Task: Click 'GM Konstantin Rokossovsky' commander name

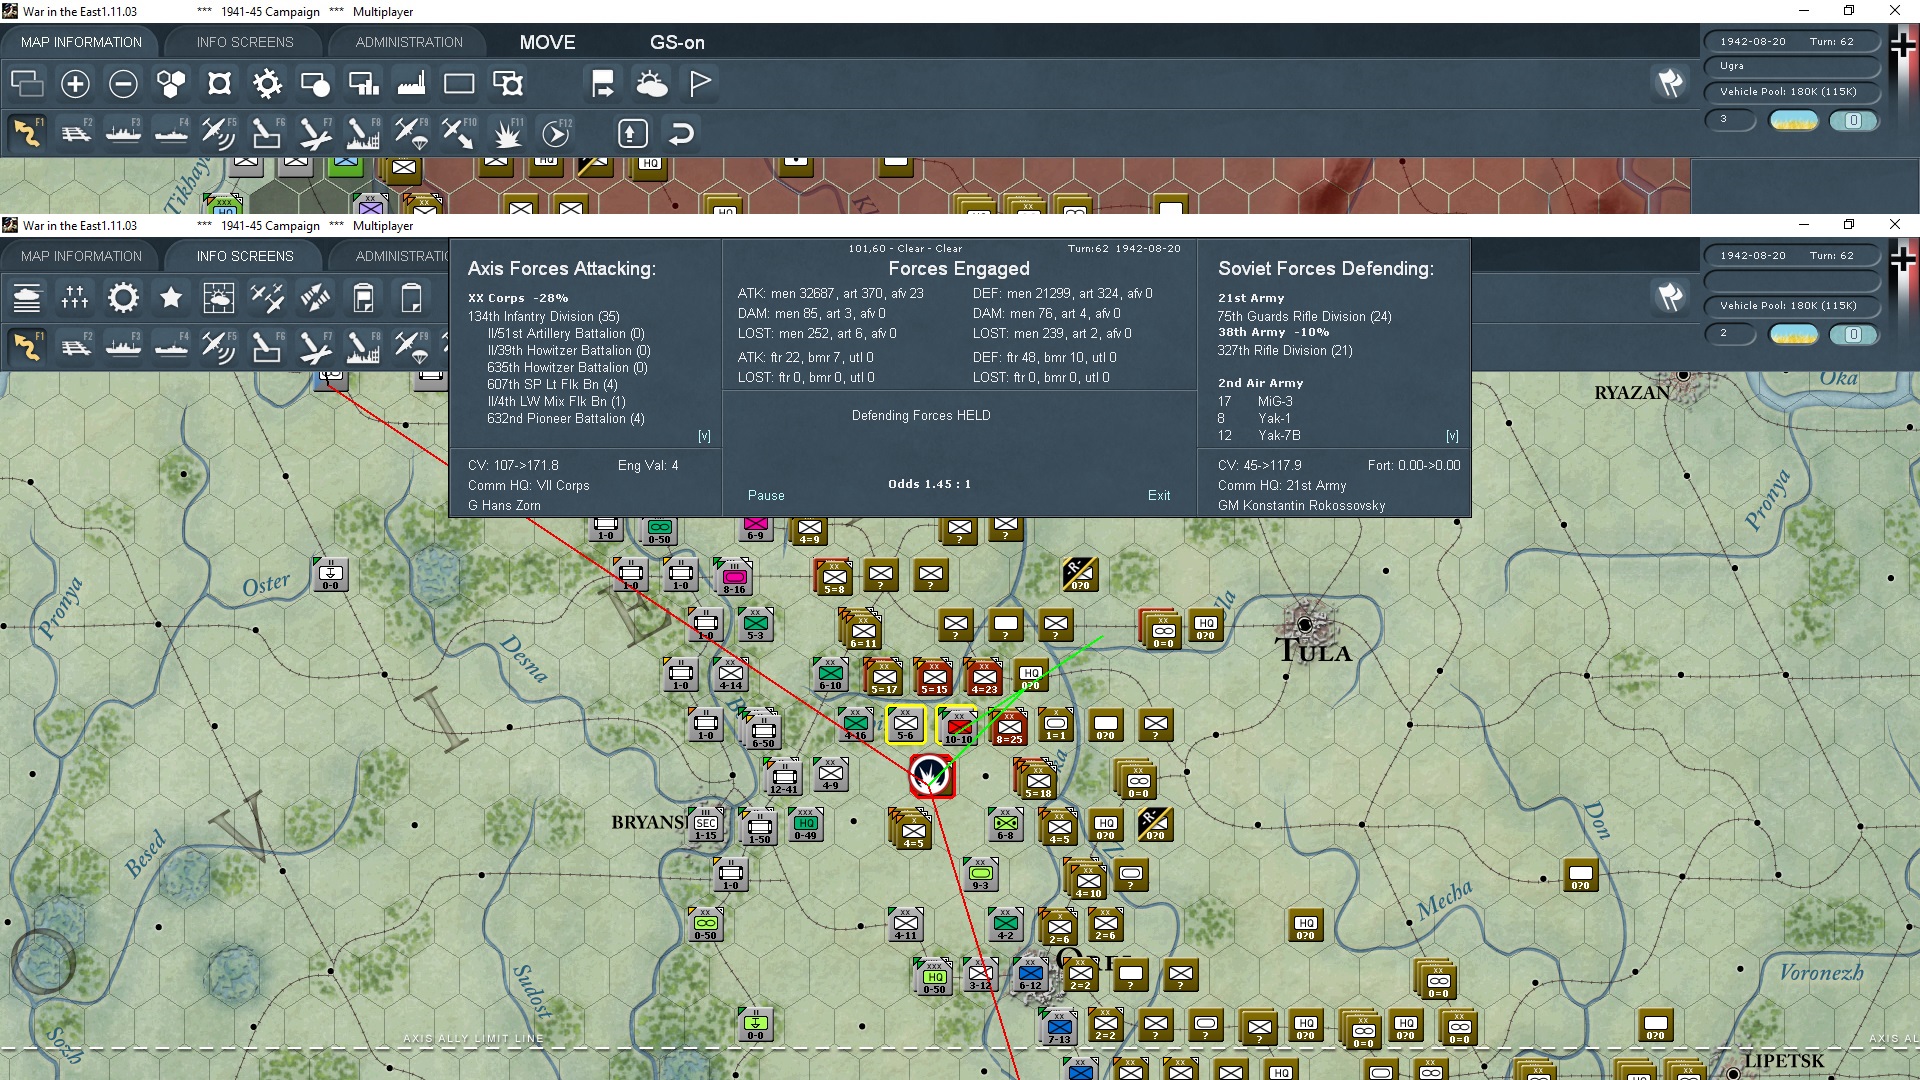Action: tap(1301, 505)
